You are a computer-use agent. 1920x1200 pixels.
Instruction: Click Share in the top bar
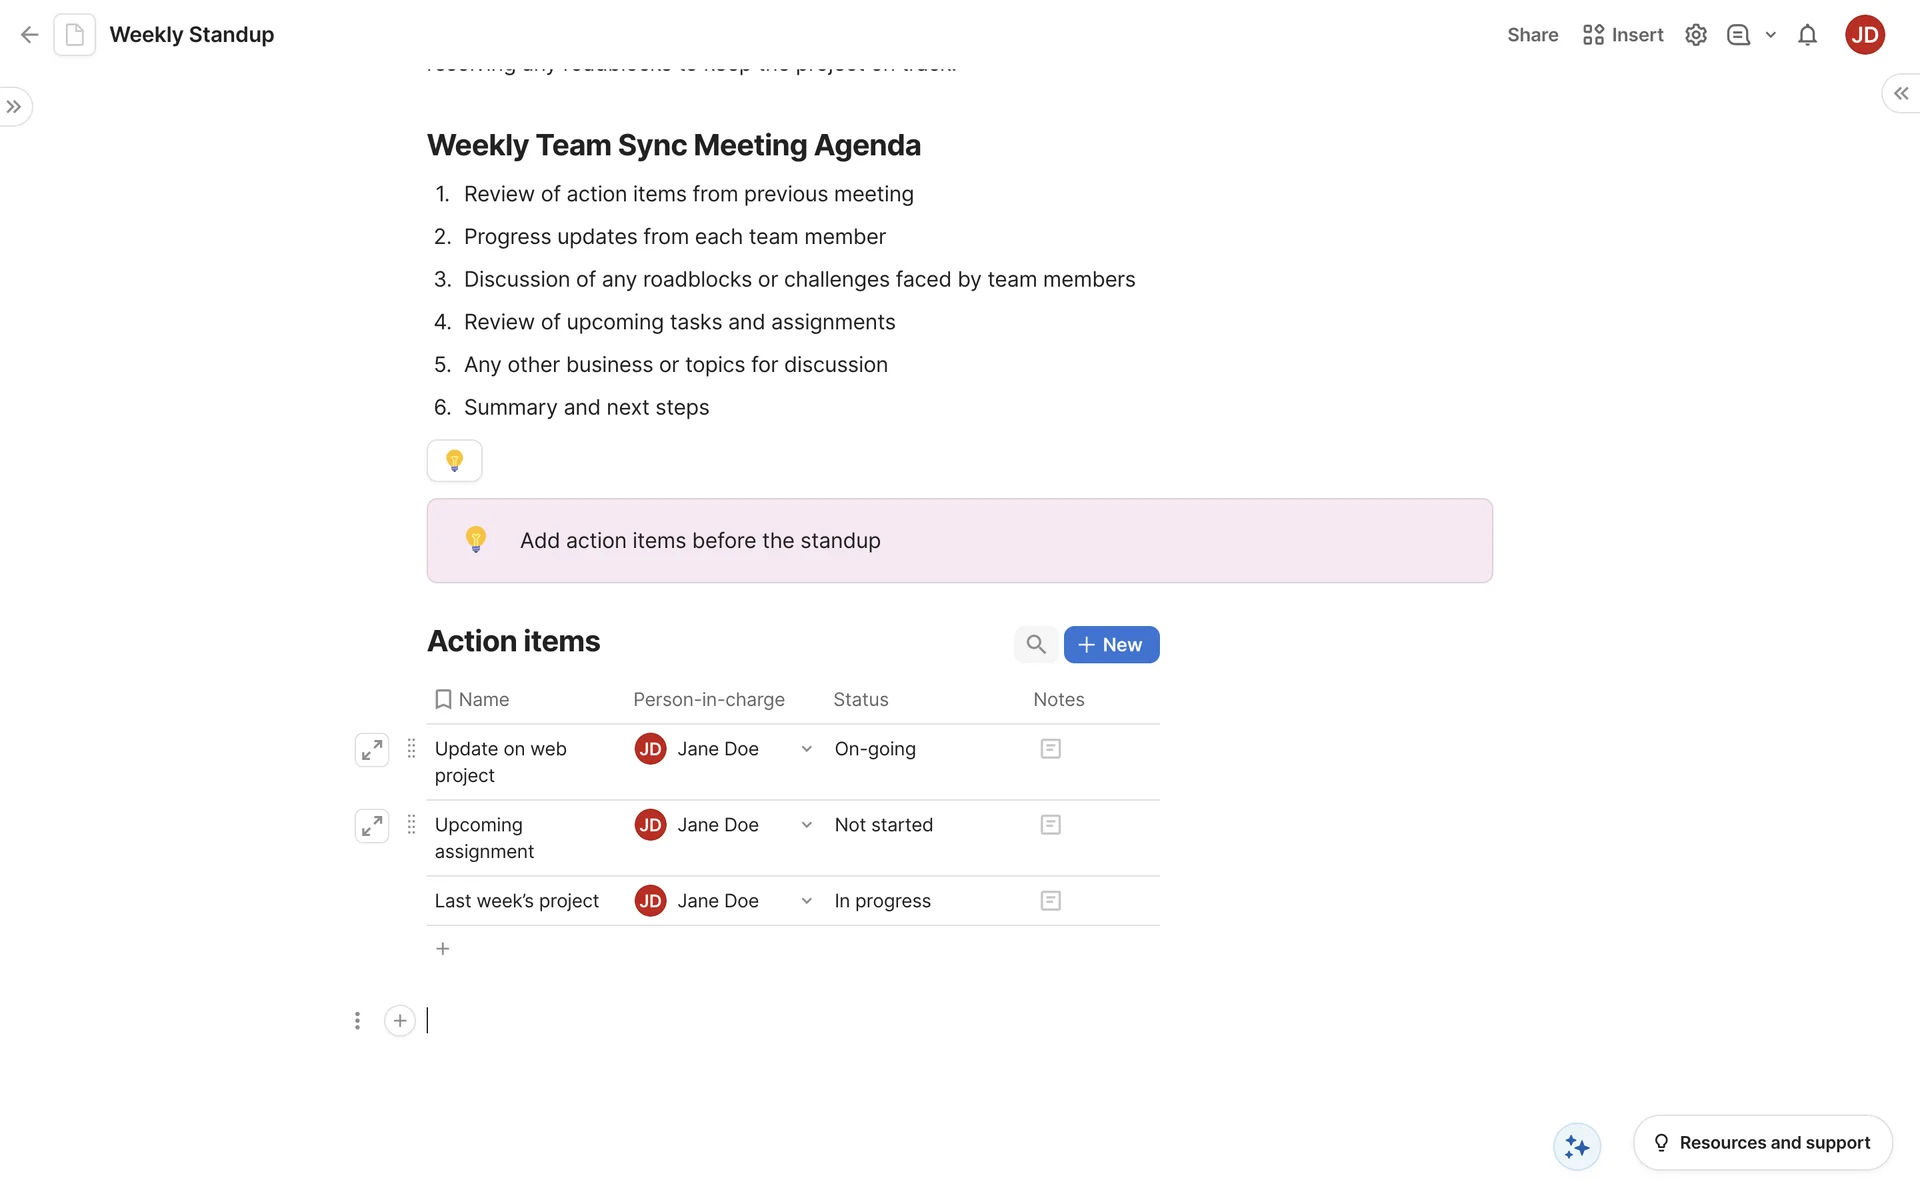point(1532,35)
